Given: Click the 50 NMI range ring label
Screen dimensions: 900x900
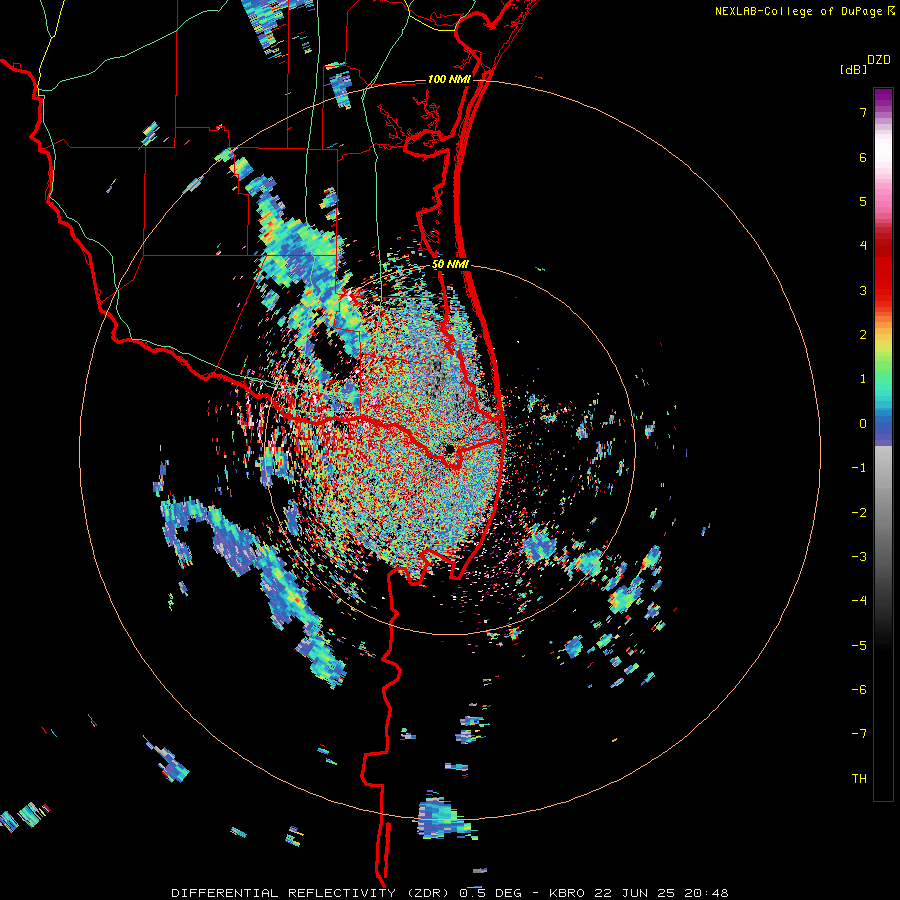Looking at the screenshot, I should point(450,265).
